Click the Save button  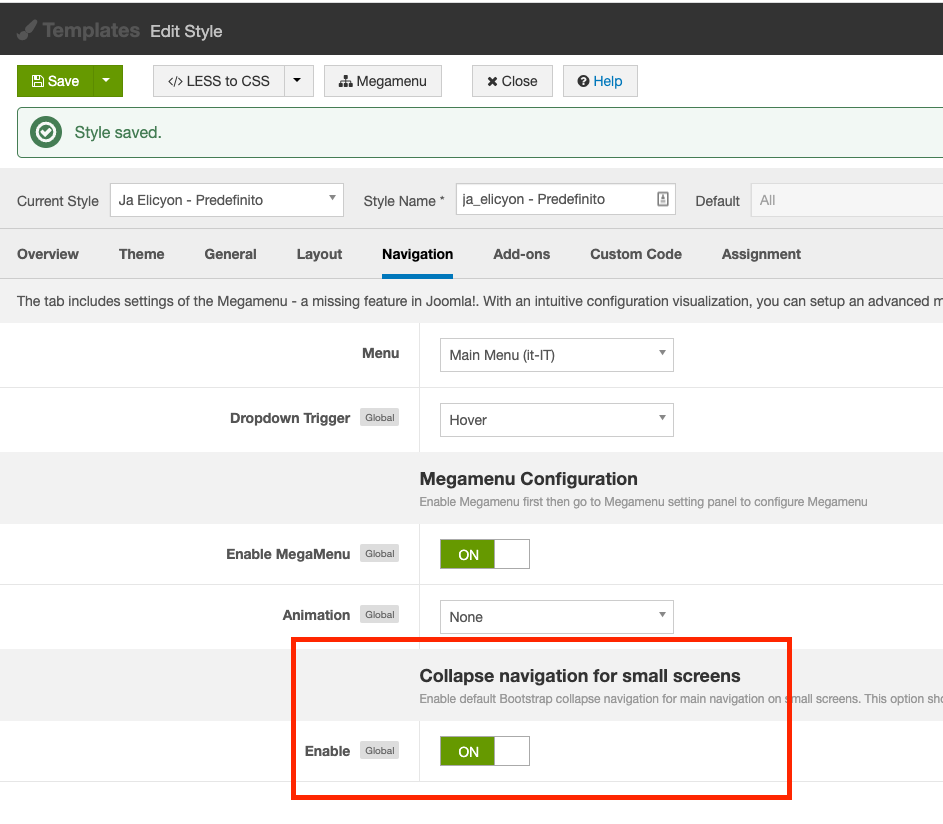[55, 81]
